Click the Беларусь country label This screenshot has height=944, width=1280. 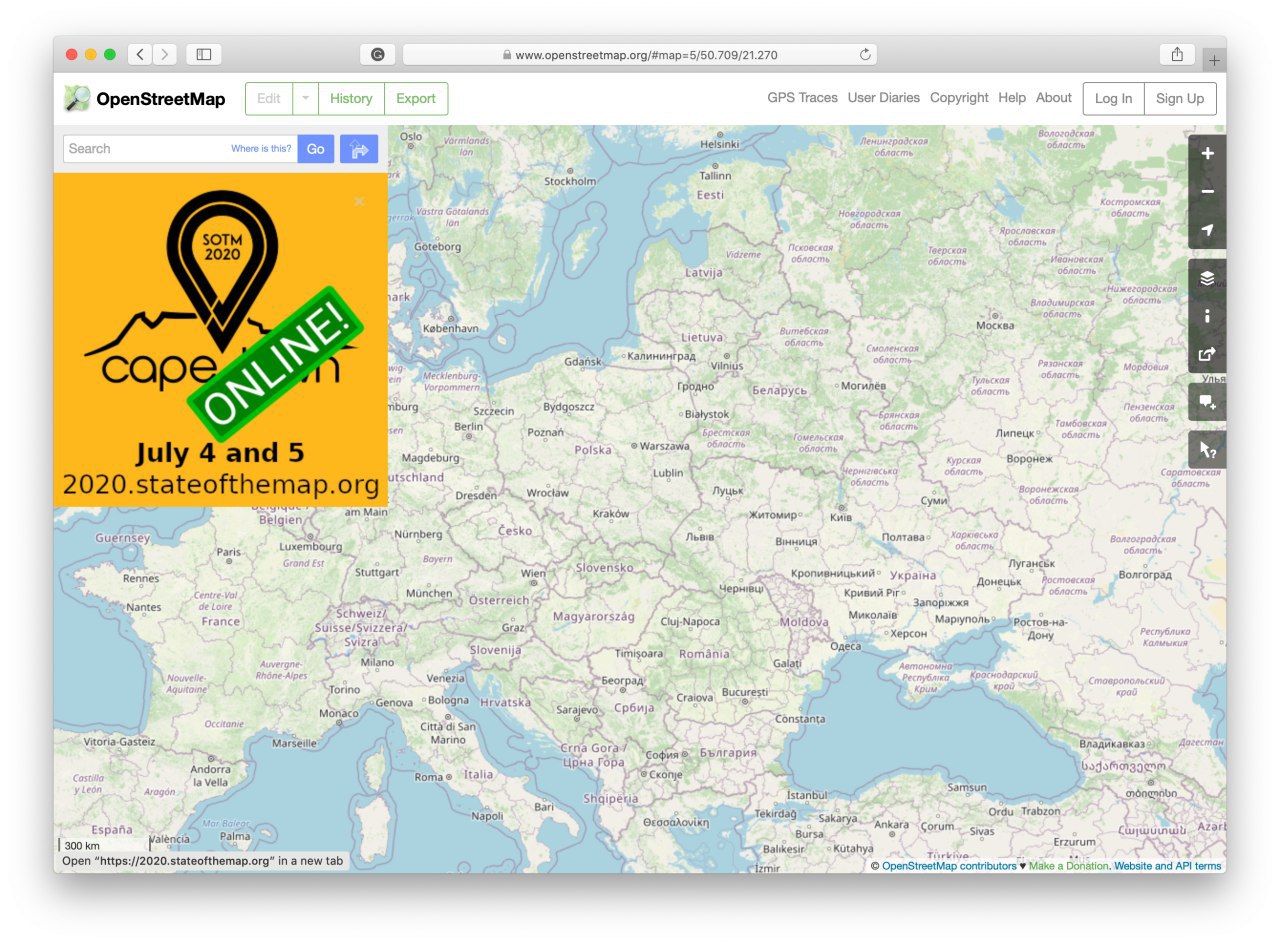pos(779,390)
